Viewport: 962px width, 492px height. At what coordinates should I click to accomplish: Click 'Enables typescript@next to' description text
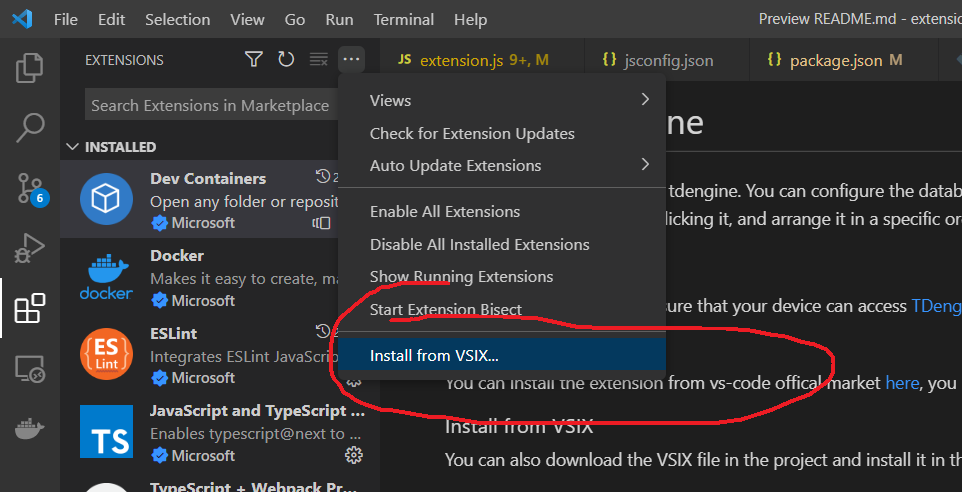coord(256,434)
